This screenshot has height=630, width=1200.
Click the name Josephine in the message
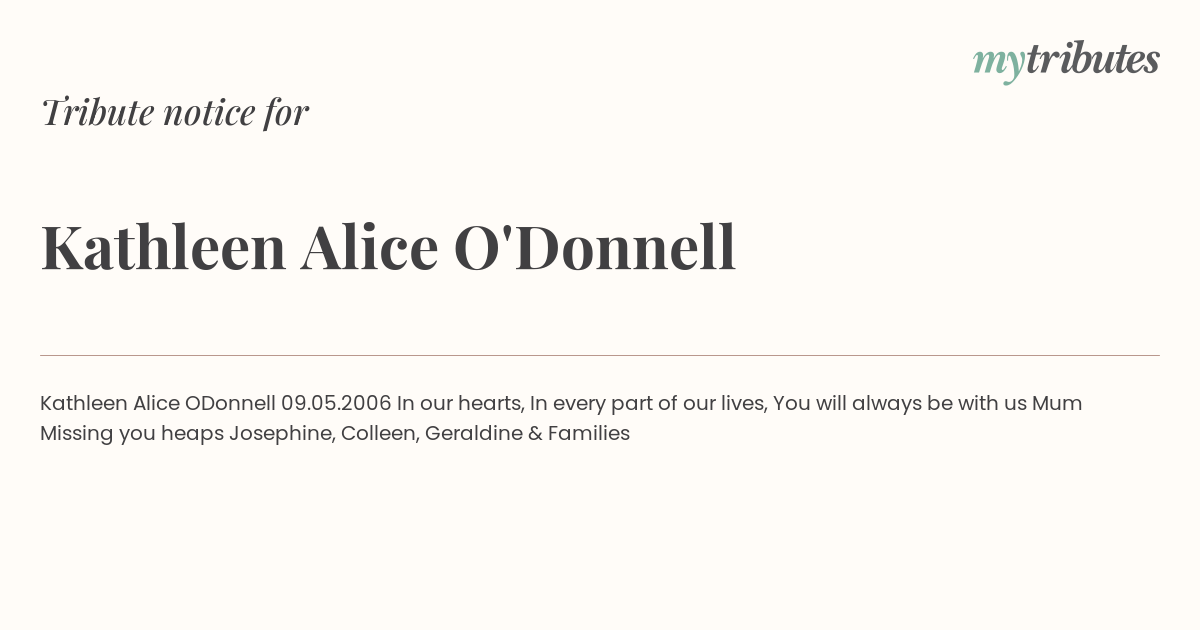pyautogui.click(x=282, y=434)
